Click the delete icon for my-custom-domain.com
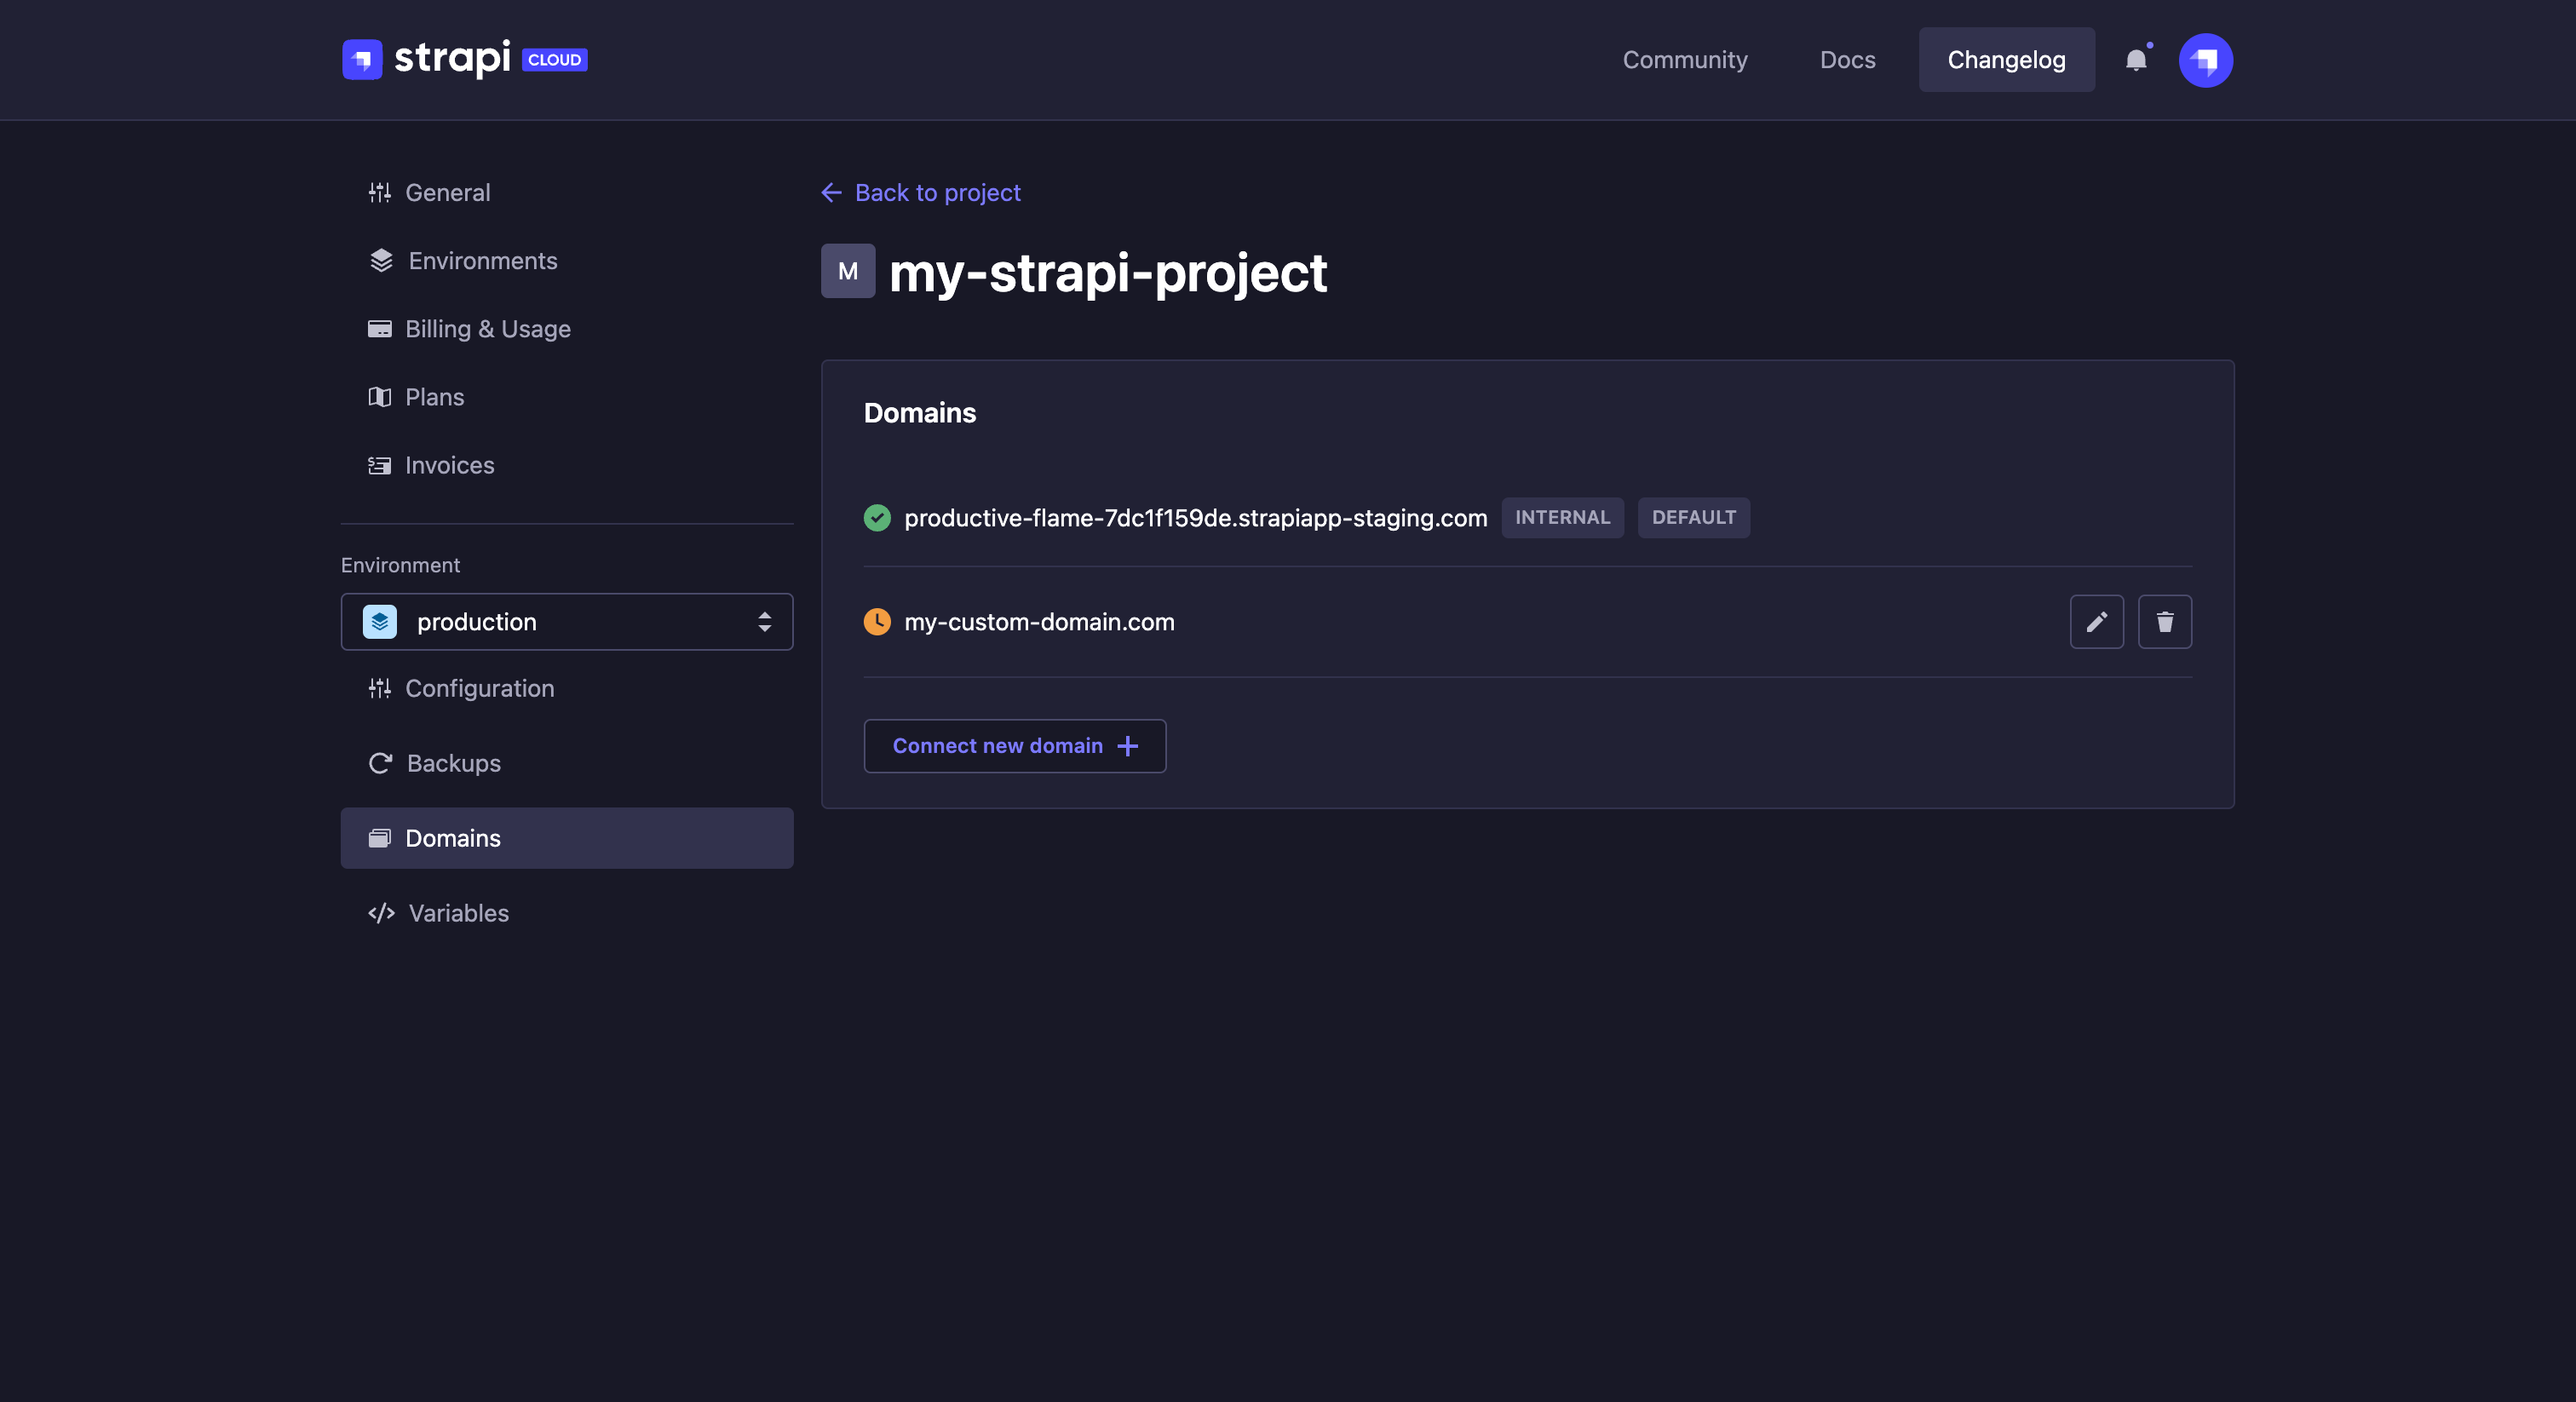The height and width of the screenshot is (1402, 2576). [x=2165, y=620]
